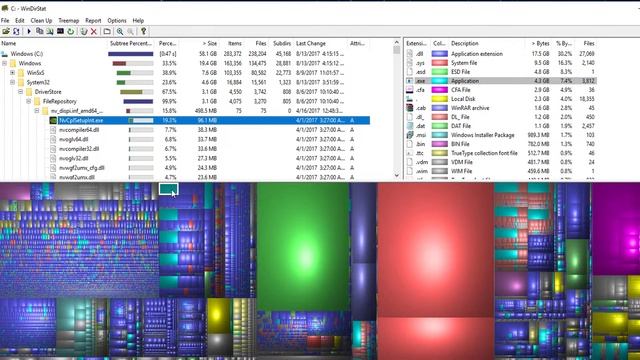
Task: Sort by the Size column header
Action: pyautogui.click(x=199, y=43)
